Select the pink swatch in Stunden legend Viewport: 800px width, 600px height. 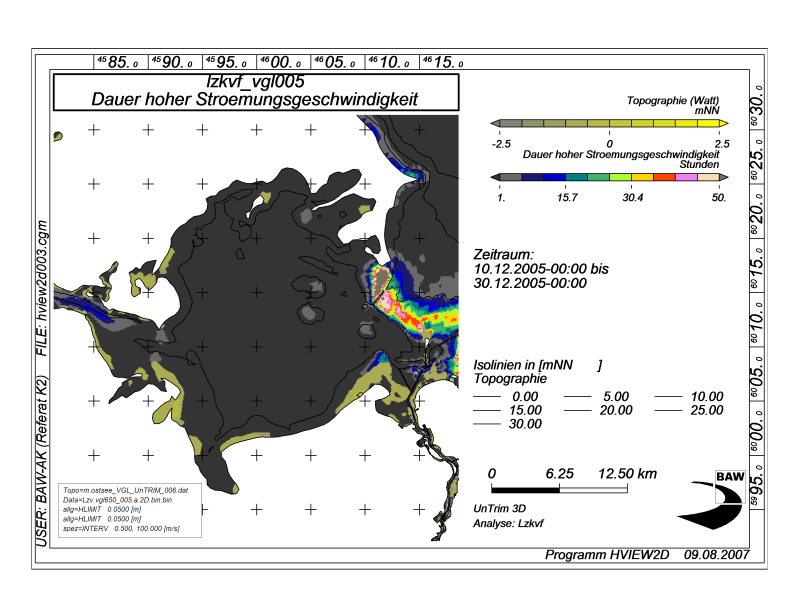coord(686,177)
